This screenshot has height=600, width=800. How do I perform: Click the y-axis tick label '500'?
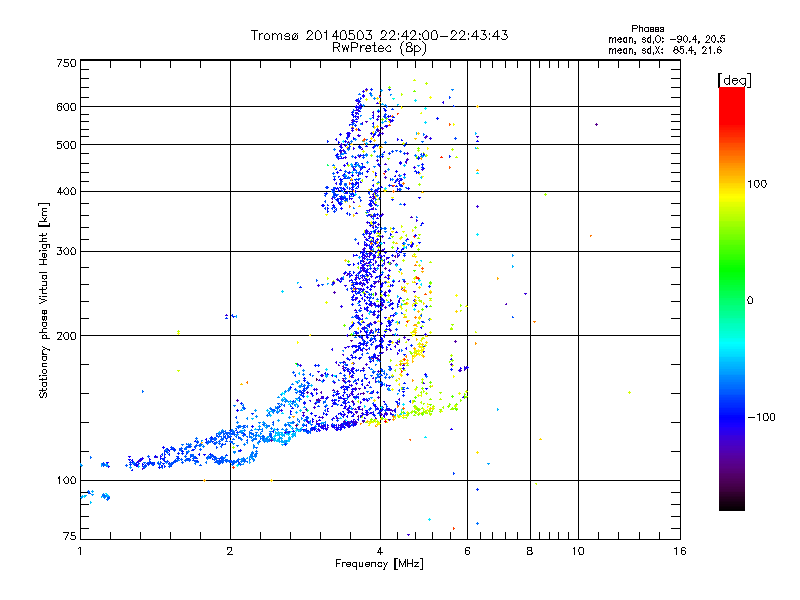click(66, 145)
